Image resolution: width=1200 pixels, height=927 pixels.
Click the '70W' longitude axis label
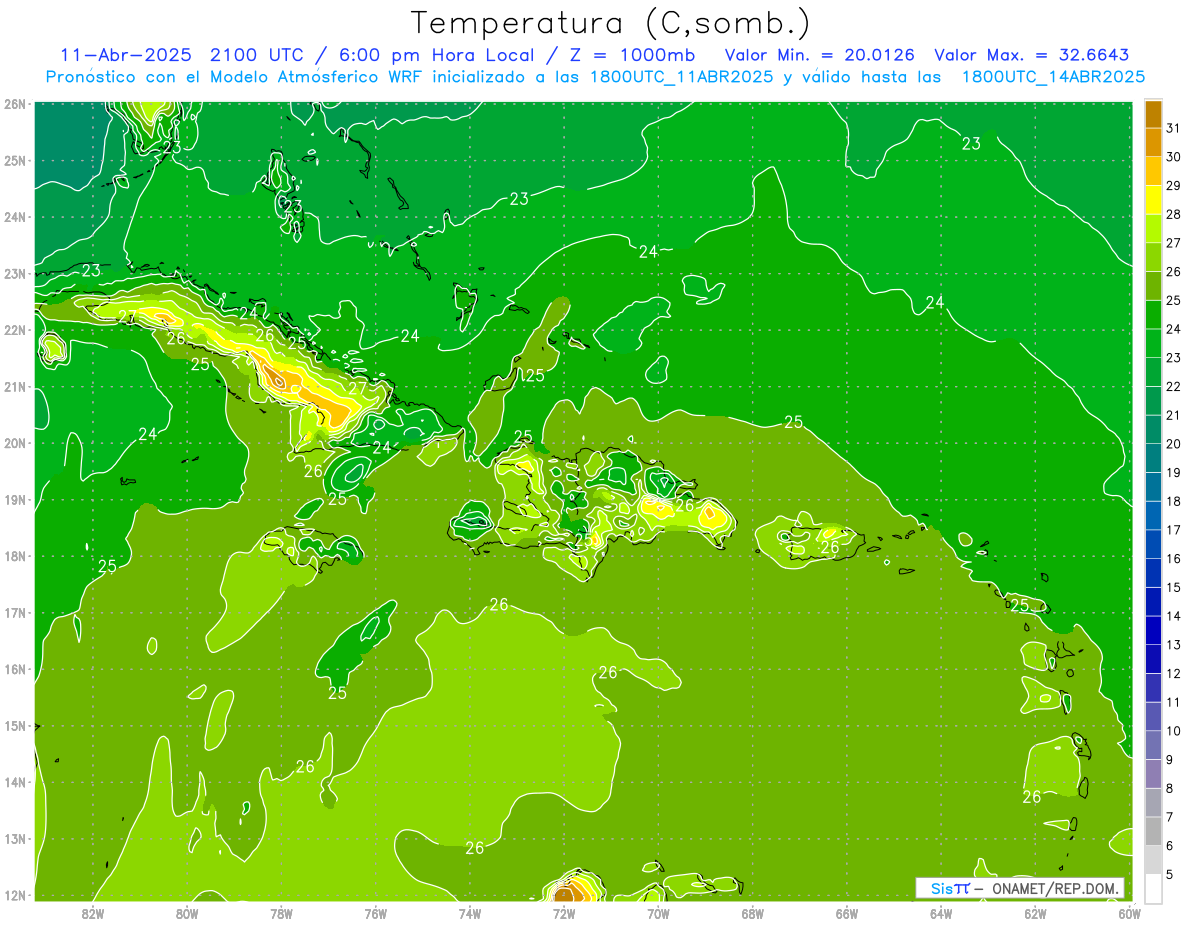tap(658, 913)
